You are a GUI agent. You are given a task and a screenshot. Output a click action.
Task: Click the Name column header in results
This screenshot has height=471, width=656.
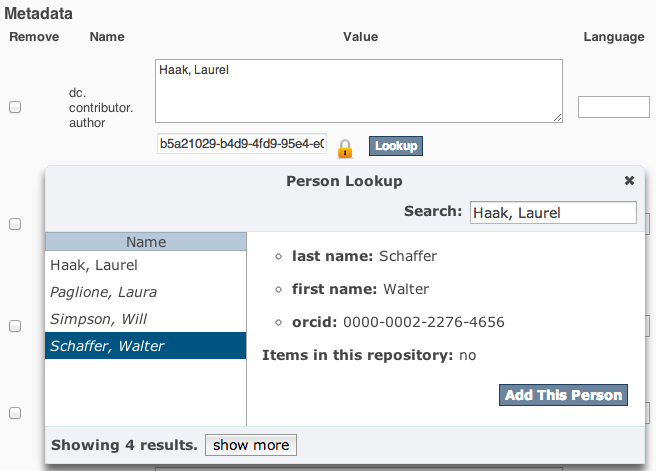[146, 242]
